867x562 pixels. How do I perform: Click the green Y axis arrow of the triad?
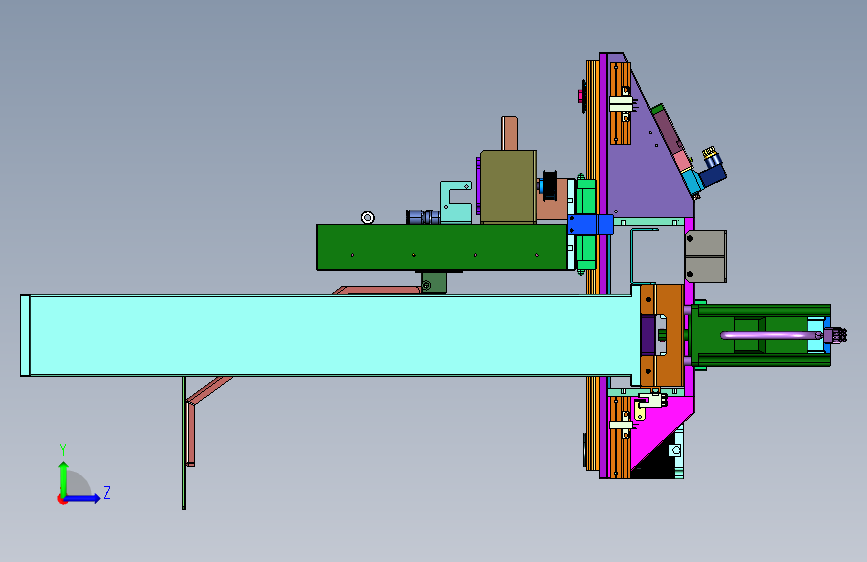[x=64, y=479]
